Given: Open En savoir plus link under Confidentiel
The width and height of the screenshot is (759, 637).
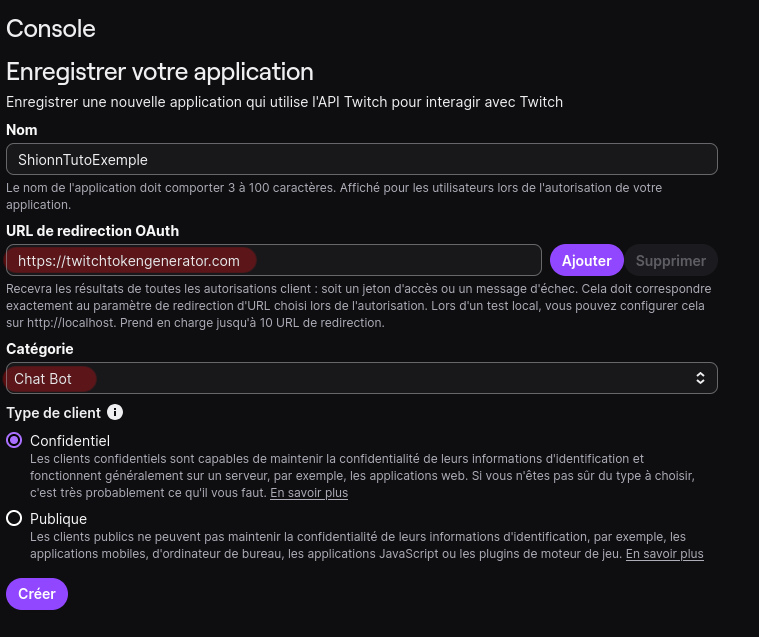Looking at the screenshot, I should click(309, 493).
